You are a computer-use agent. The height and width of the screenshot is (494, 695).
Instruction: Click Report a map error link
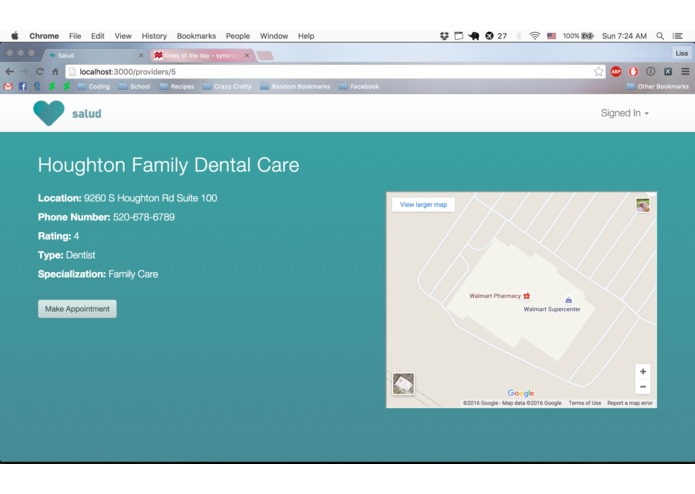630,403
